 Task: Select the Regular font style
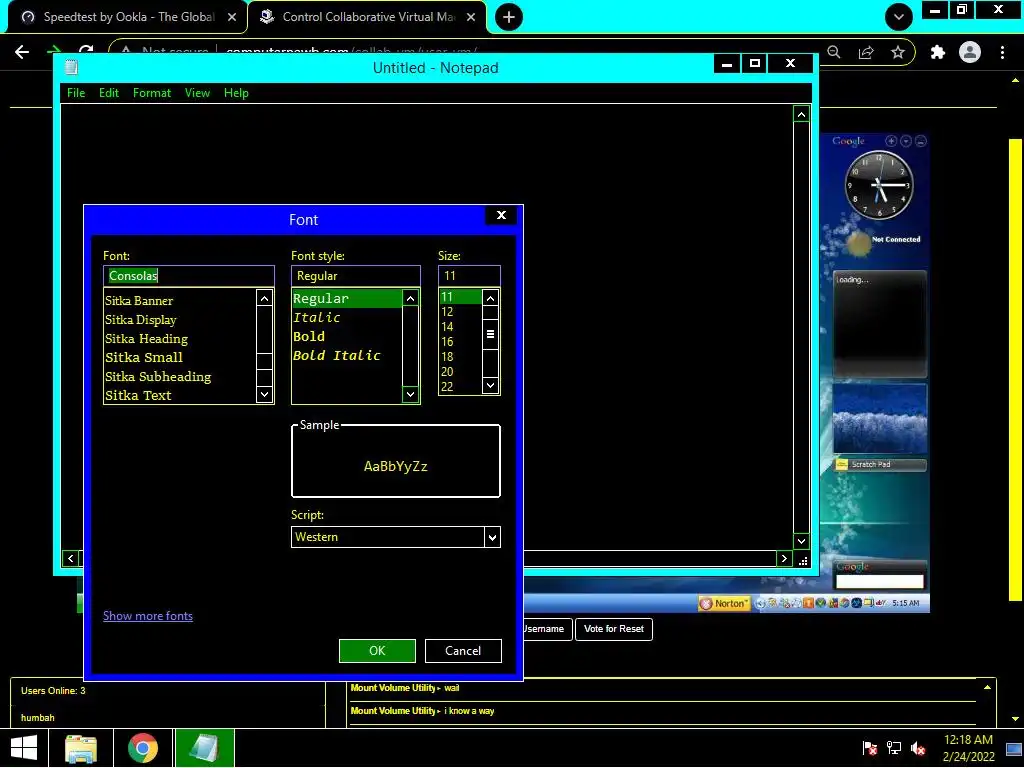[x=347, y=298]
